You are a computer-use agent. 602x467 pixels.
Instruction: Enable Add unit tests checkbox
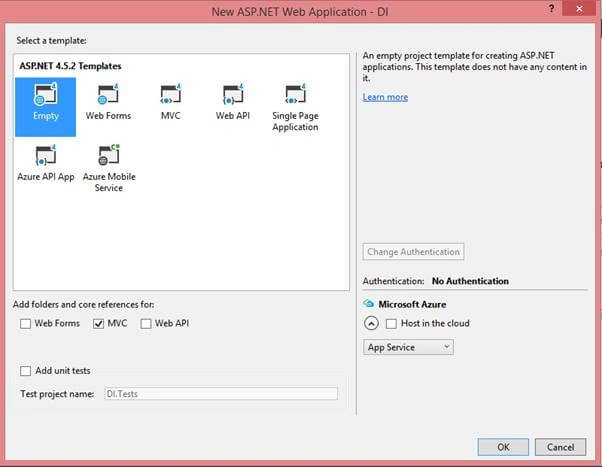(25, 371)
